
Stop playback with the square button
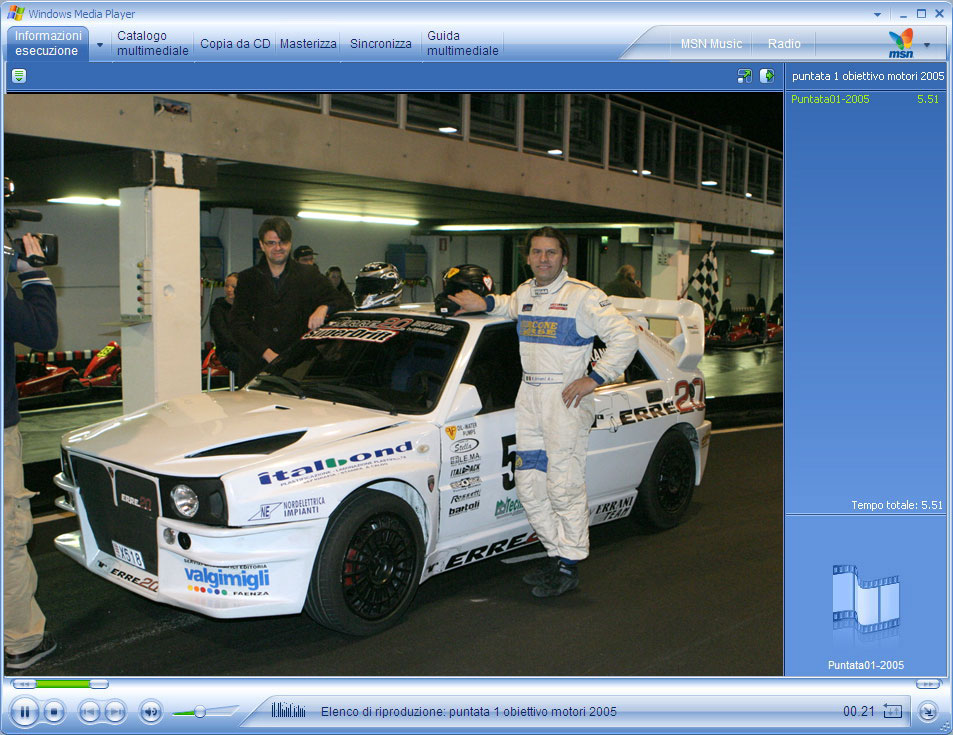coord(54,711)
